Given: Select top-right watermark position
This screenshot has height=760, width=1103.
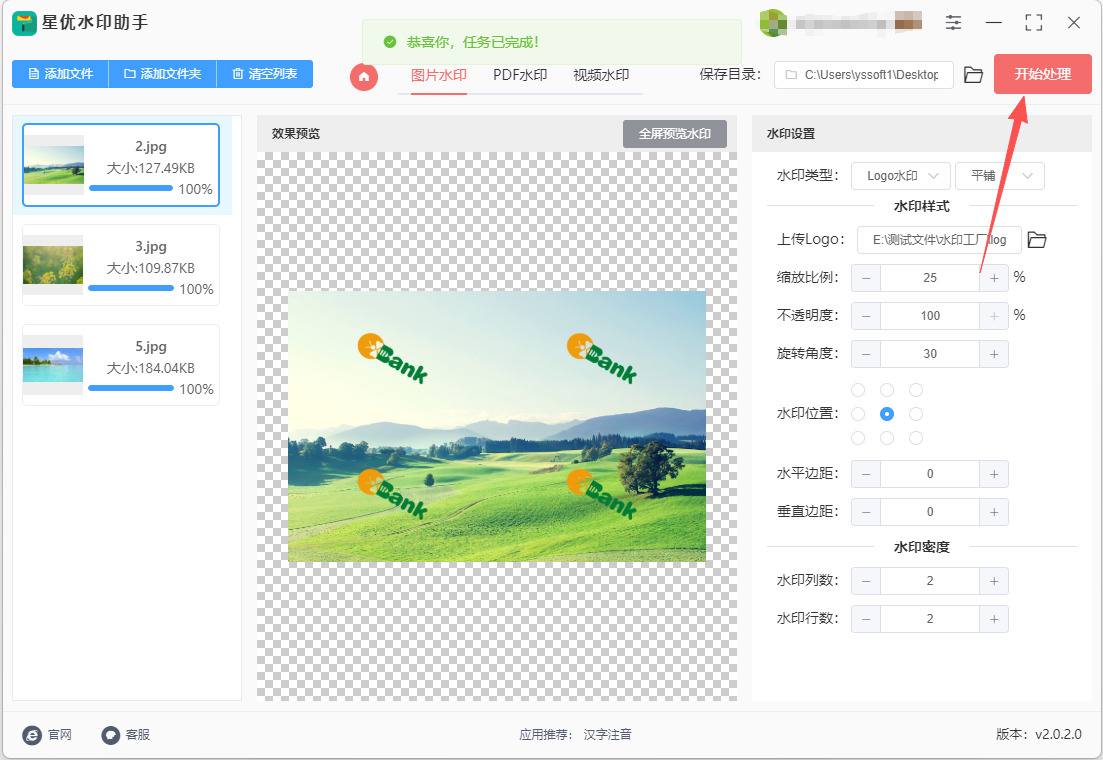Looking at the screenshot, I should click(916, 390).
